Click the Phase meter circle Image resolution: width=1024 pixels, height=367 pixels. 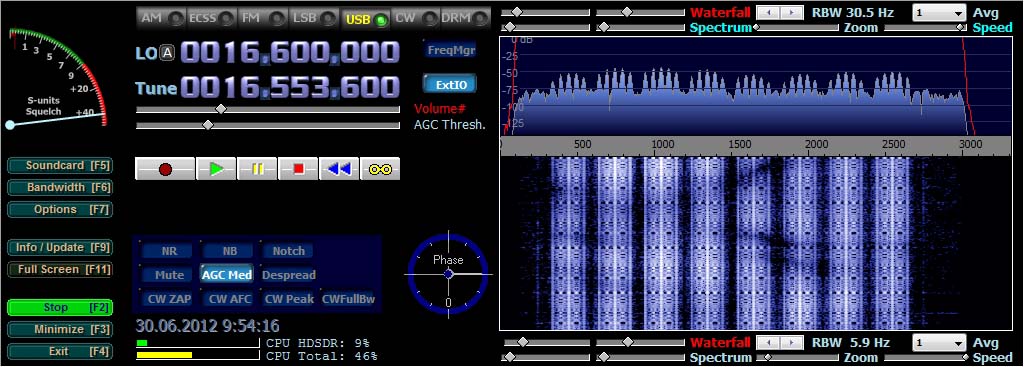pyautogui.click(x=448, y=274)
